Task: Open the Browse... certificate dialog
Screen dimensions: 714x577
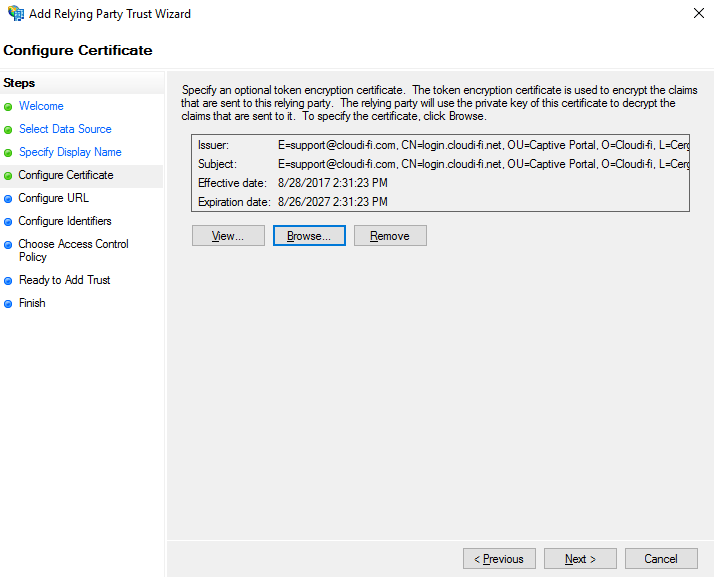Action: (309, 235)
